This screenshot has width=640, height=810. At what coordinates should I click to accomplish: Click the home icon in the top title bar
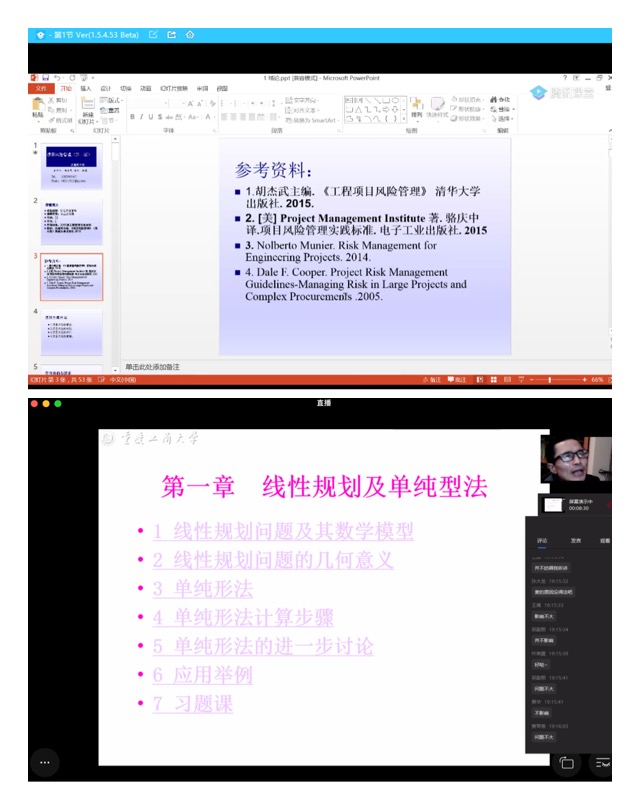pos(190,34)
